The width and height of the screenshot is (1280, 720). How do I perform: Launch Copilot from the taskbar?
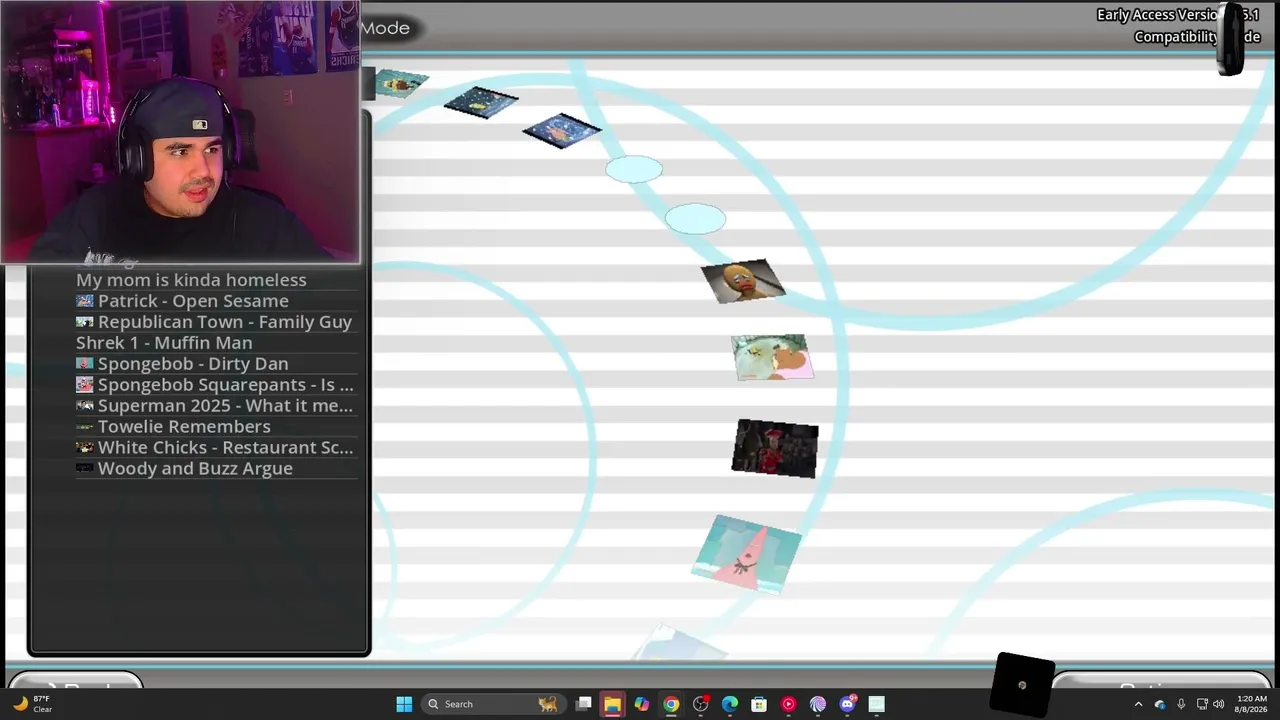coord(642,704)
